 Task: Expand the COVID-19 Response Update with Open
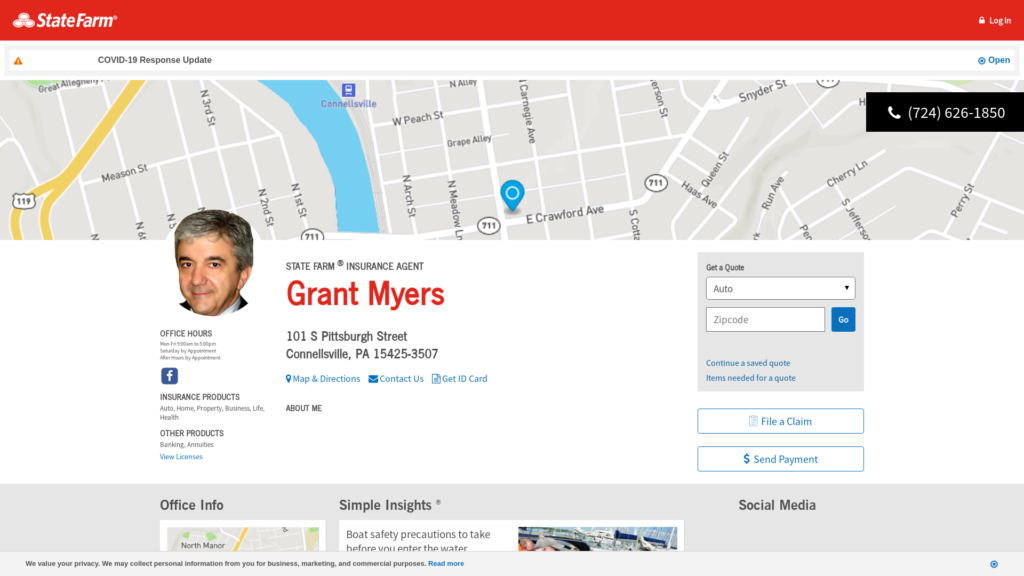point(994,60)
